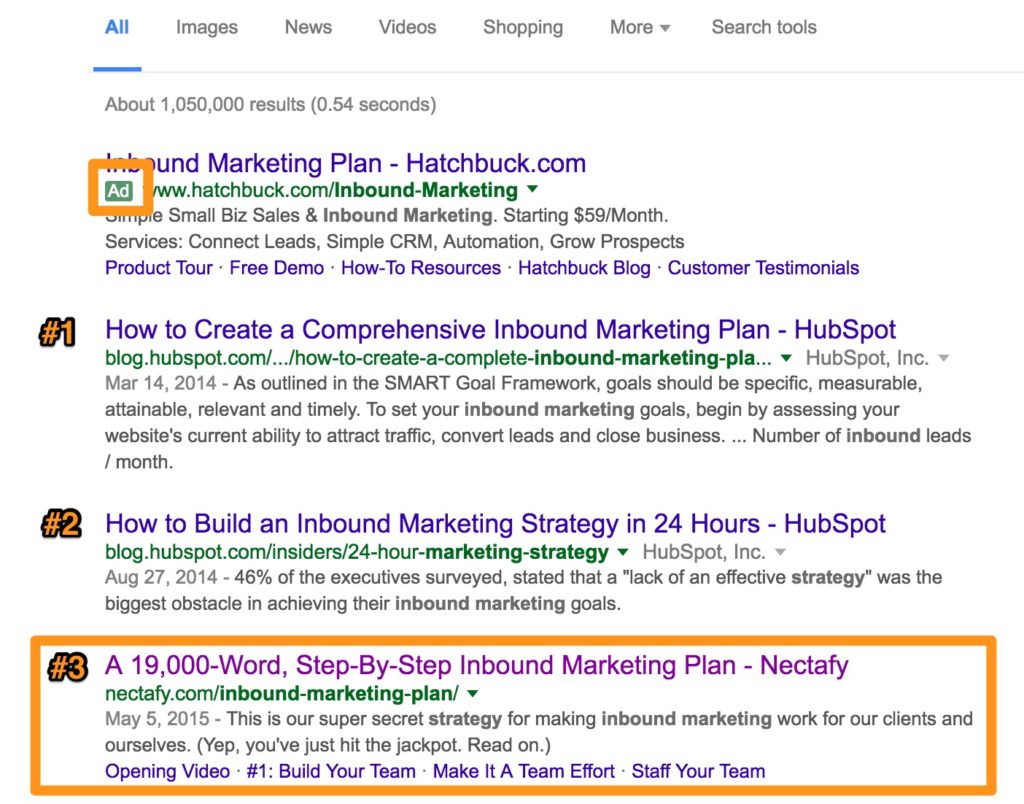Expand arrow next to inbound-marketing-pla... URL

coord(786,357)
